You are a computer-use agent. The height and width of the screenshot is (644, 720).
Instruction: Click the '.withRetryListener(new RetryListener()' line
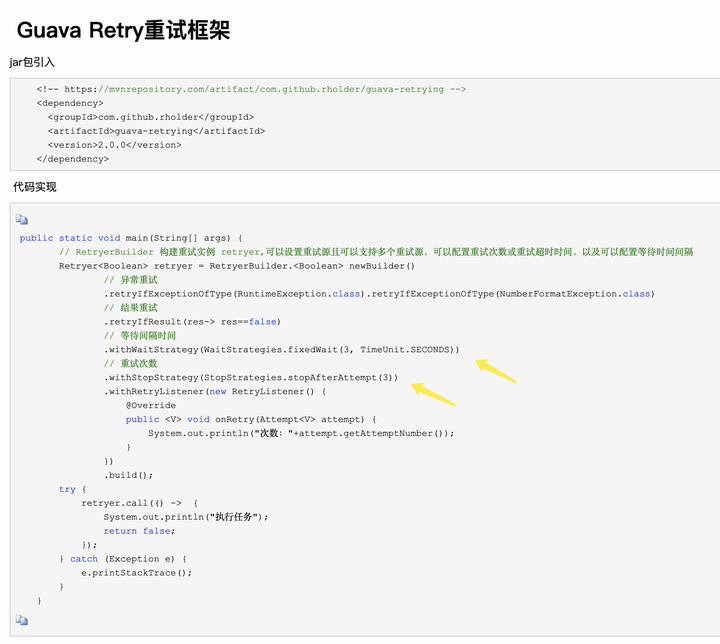coord(215,391)
